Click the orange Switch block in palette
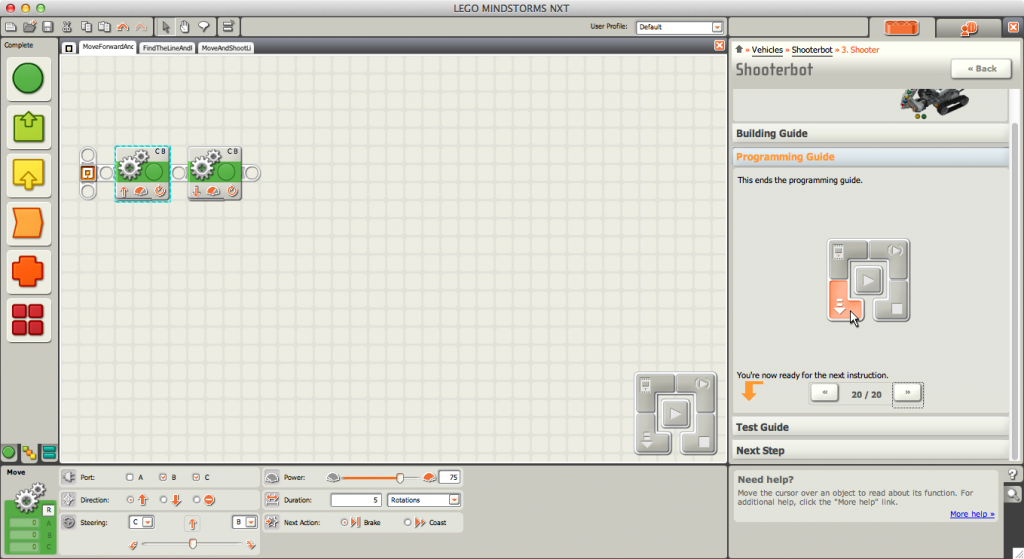The width and height of the screenshot is (1024, 559). (29, 223)
